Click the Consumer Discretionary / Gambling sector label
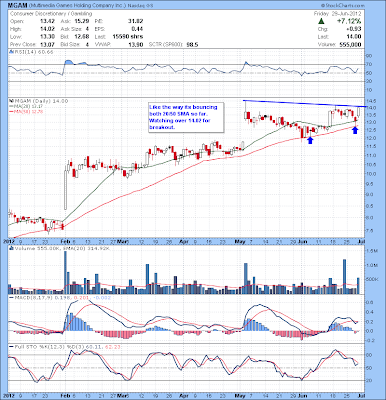 pyautogui.click(x=51, y=14)
